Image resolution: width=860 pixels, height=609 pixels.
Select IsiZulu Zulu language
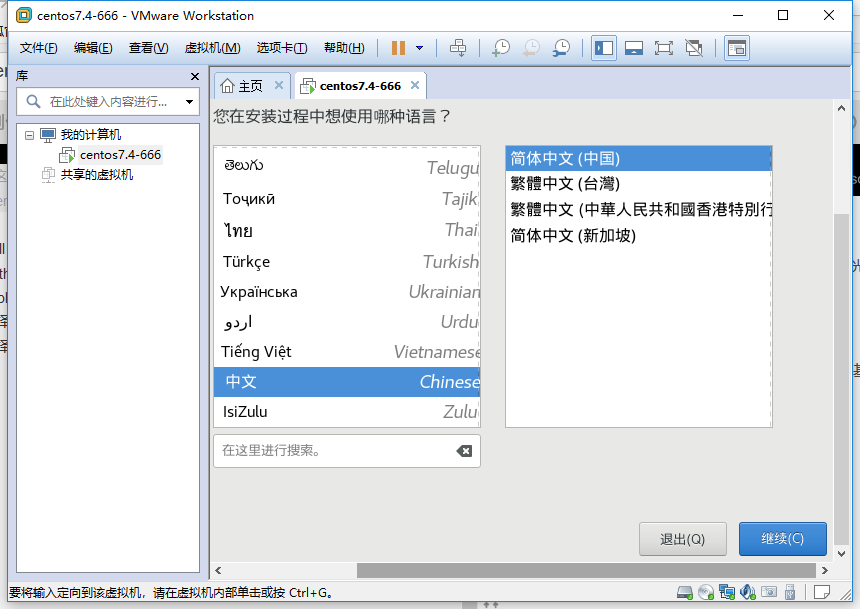pos(347,411)
